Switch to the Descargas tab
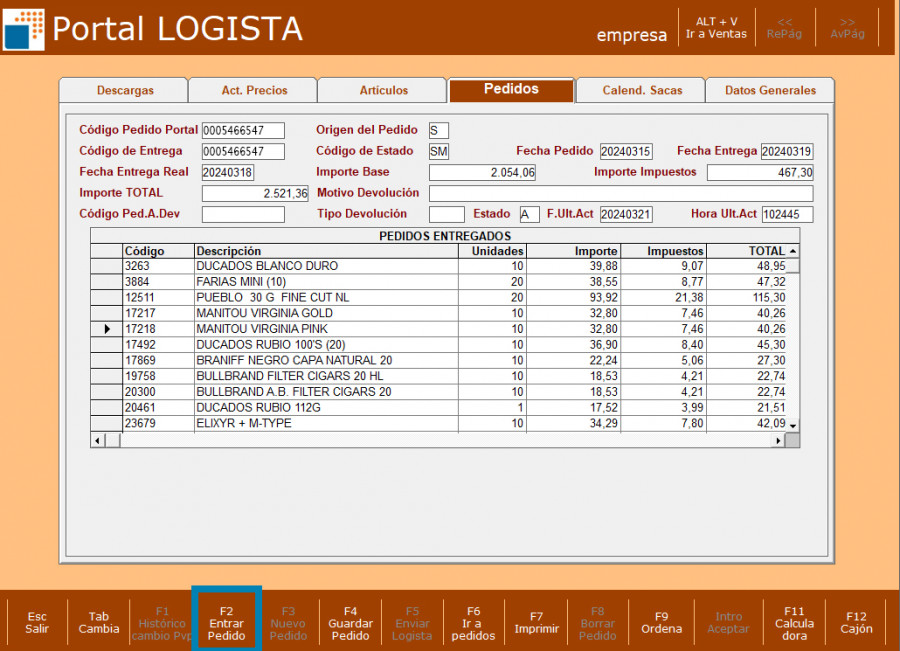The height and width of the screenshot is (651, 900). tap(125, 90)
